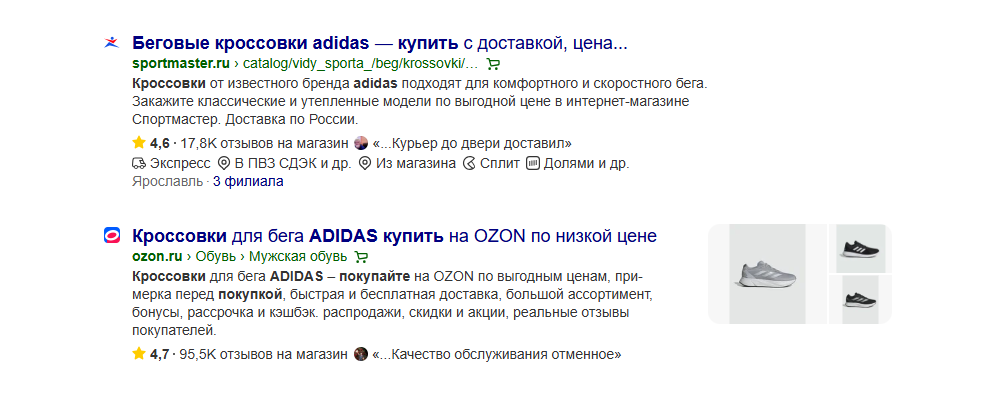Click green shopping cart icon next to sportmaster.ru
Screen dimensions: 991x396
(494, 64)
